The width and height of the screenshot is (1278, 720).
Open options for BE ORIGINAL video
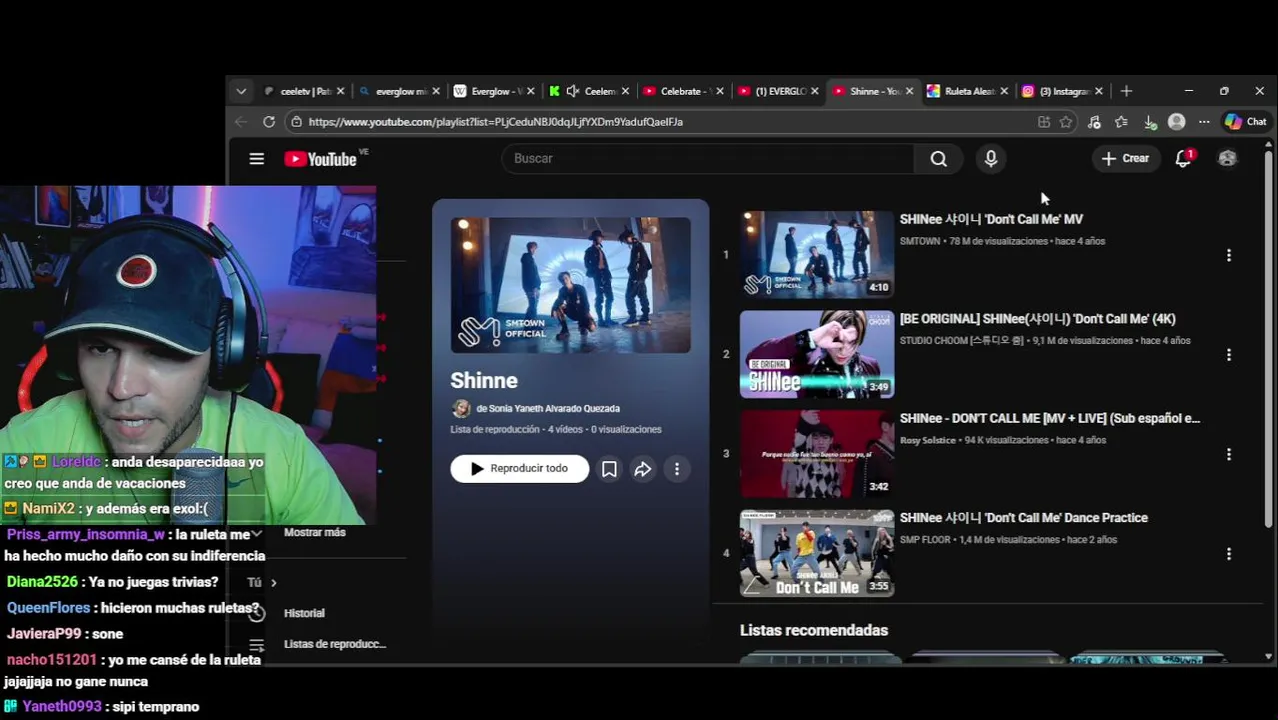(1228, 354)
